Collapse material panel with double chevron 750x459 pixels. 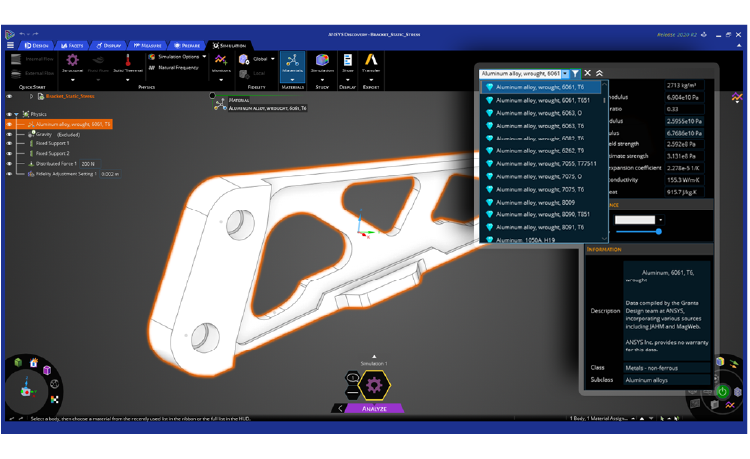[599, 73]
